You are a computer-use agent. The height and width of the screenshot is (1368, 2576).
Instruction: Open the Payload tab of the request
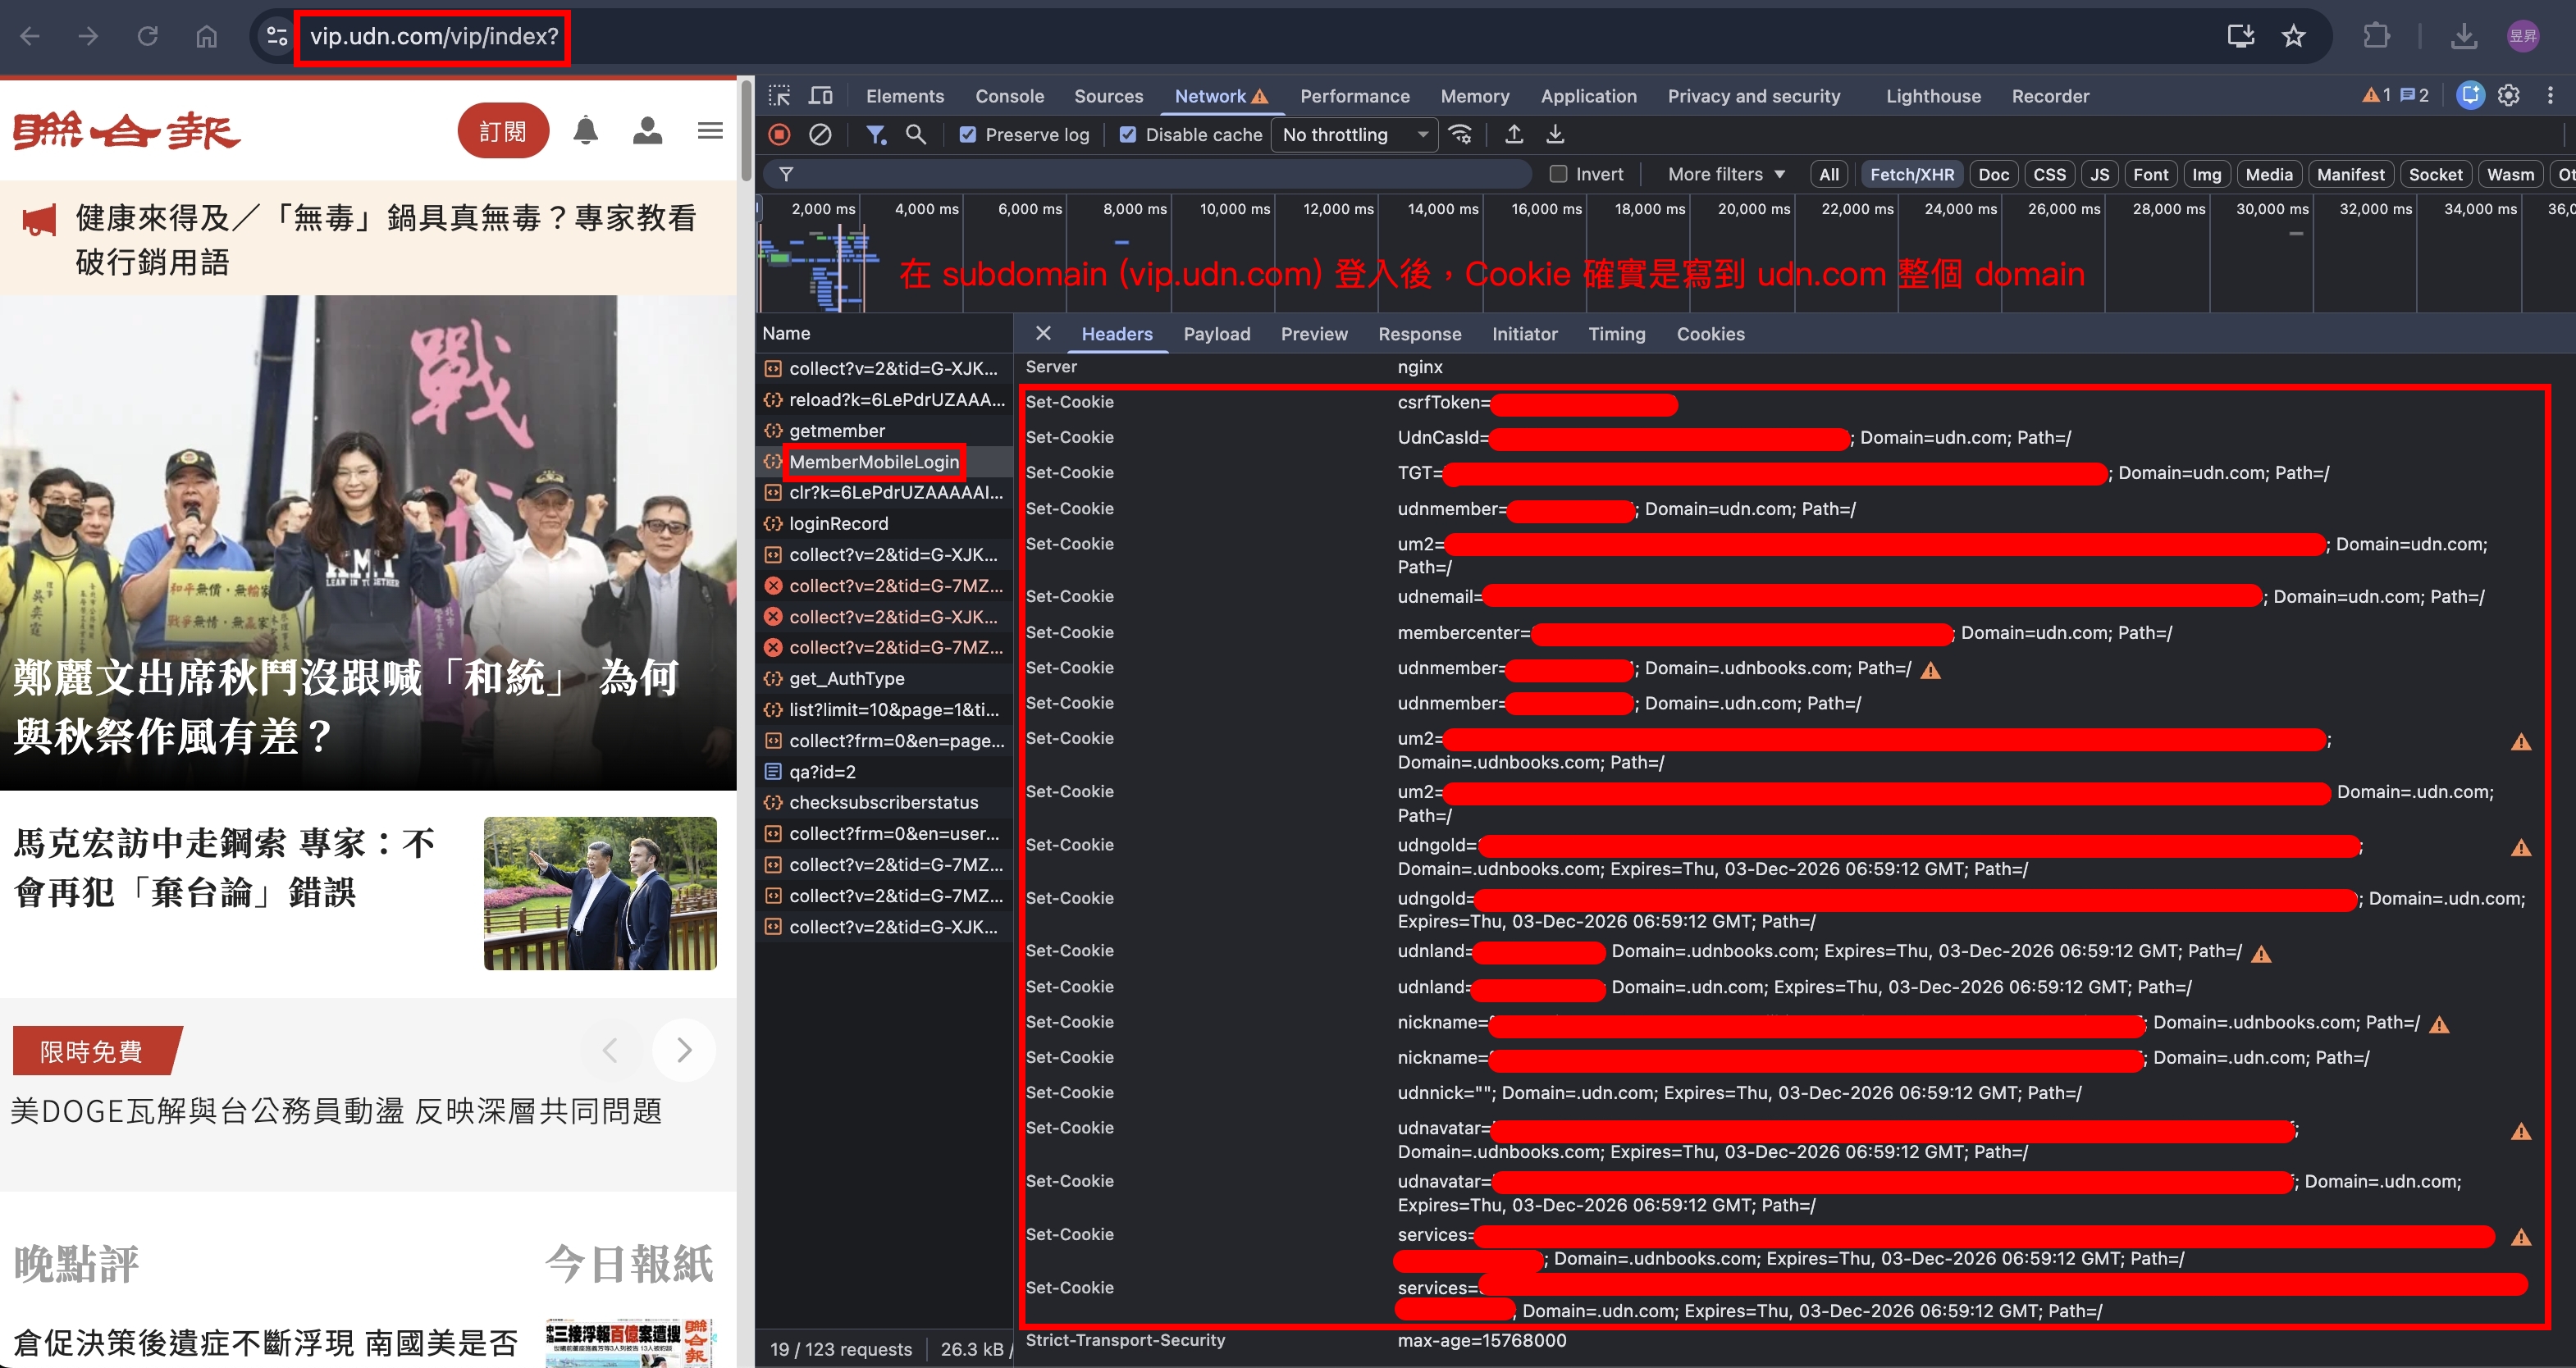click(1216, 334)
